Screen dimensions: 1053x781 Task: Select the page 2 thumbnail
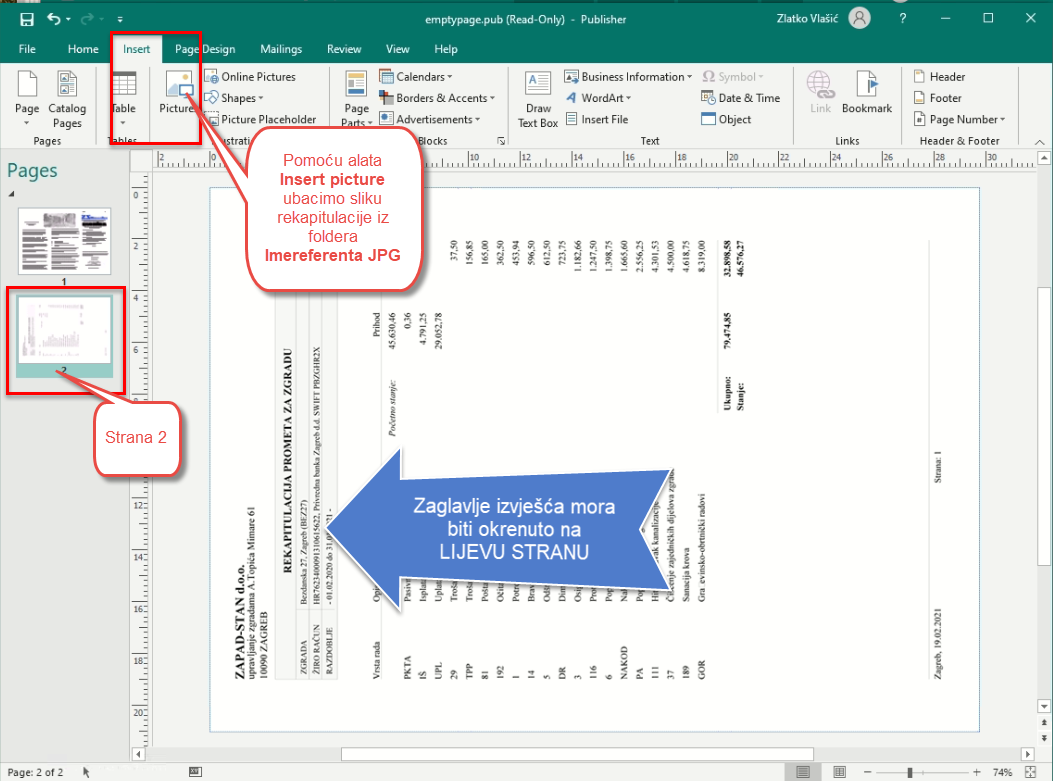64,329
